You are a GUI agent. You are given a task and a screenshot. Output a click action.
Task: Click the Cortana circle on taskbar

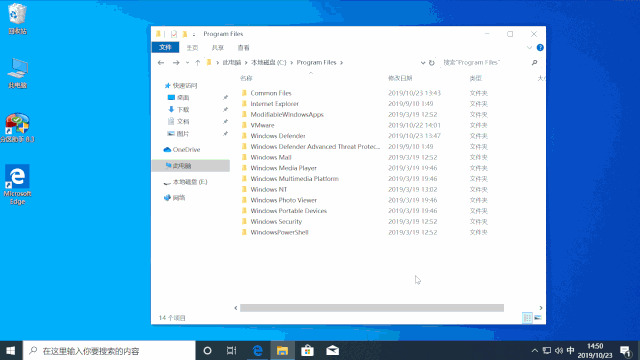pyautogui.click(x=207, y=351)
